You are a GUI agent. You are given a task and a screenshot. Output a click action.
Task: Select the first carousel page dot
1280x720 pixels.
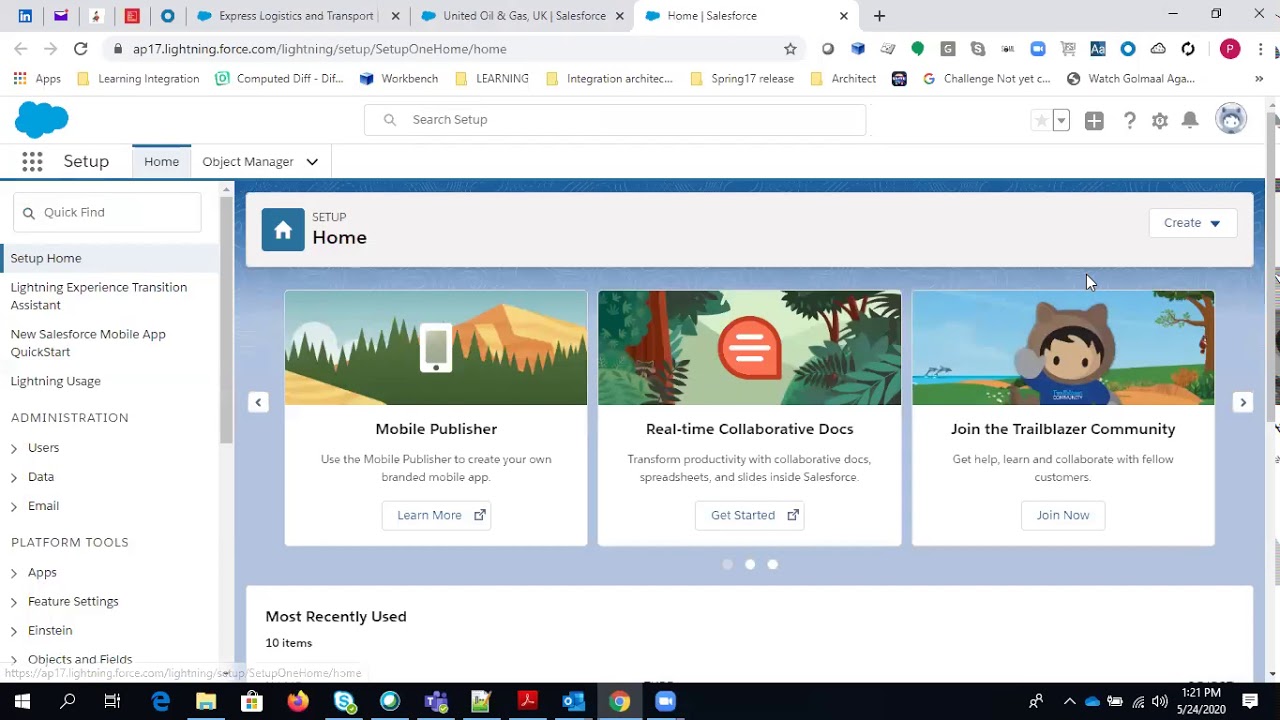pyautogui.click(x=727, y=564)
